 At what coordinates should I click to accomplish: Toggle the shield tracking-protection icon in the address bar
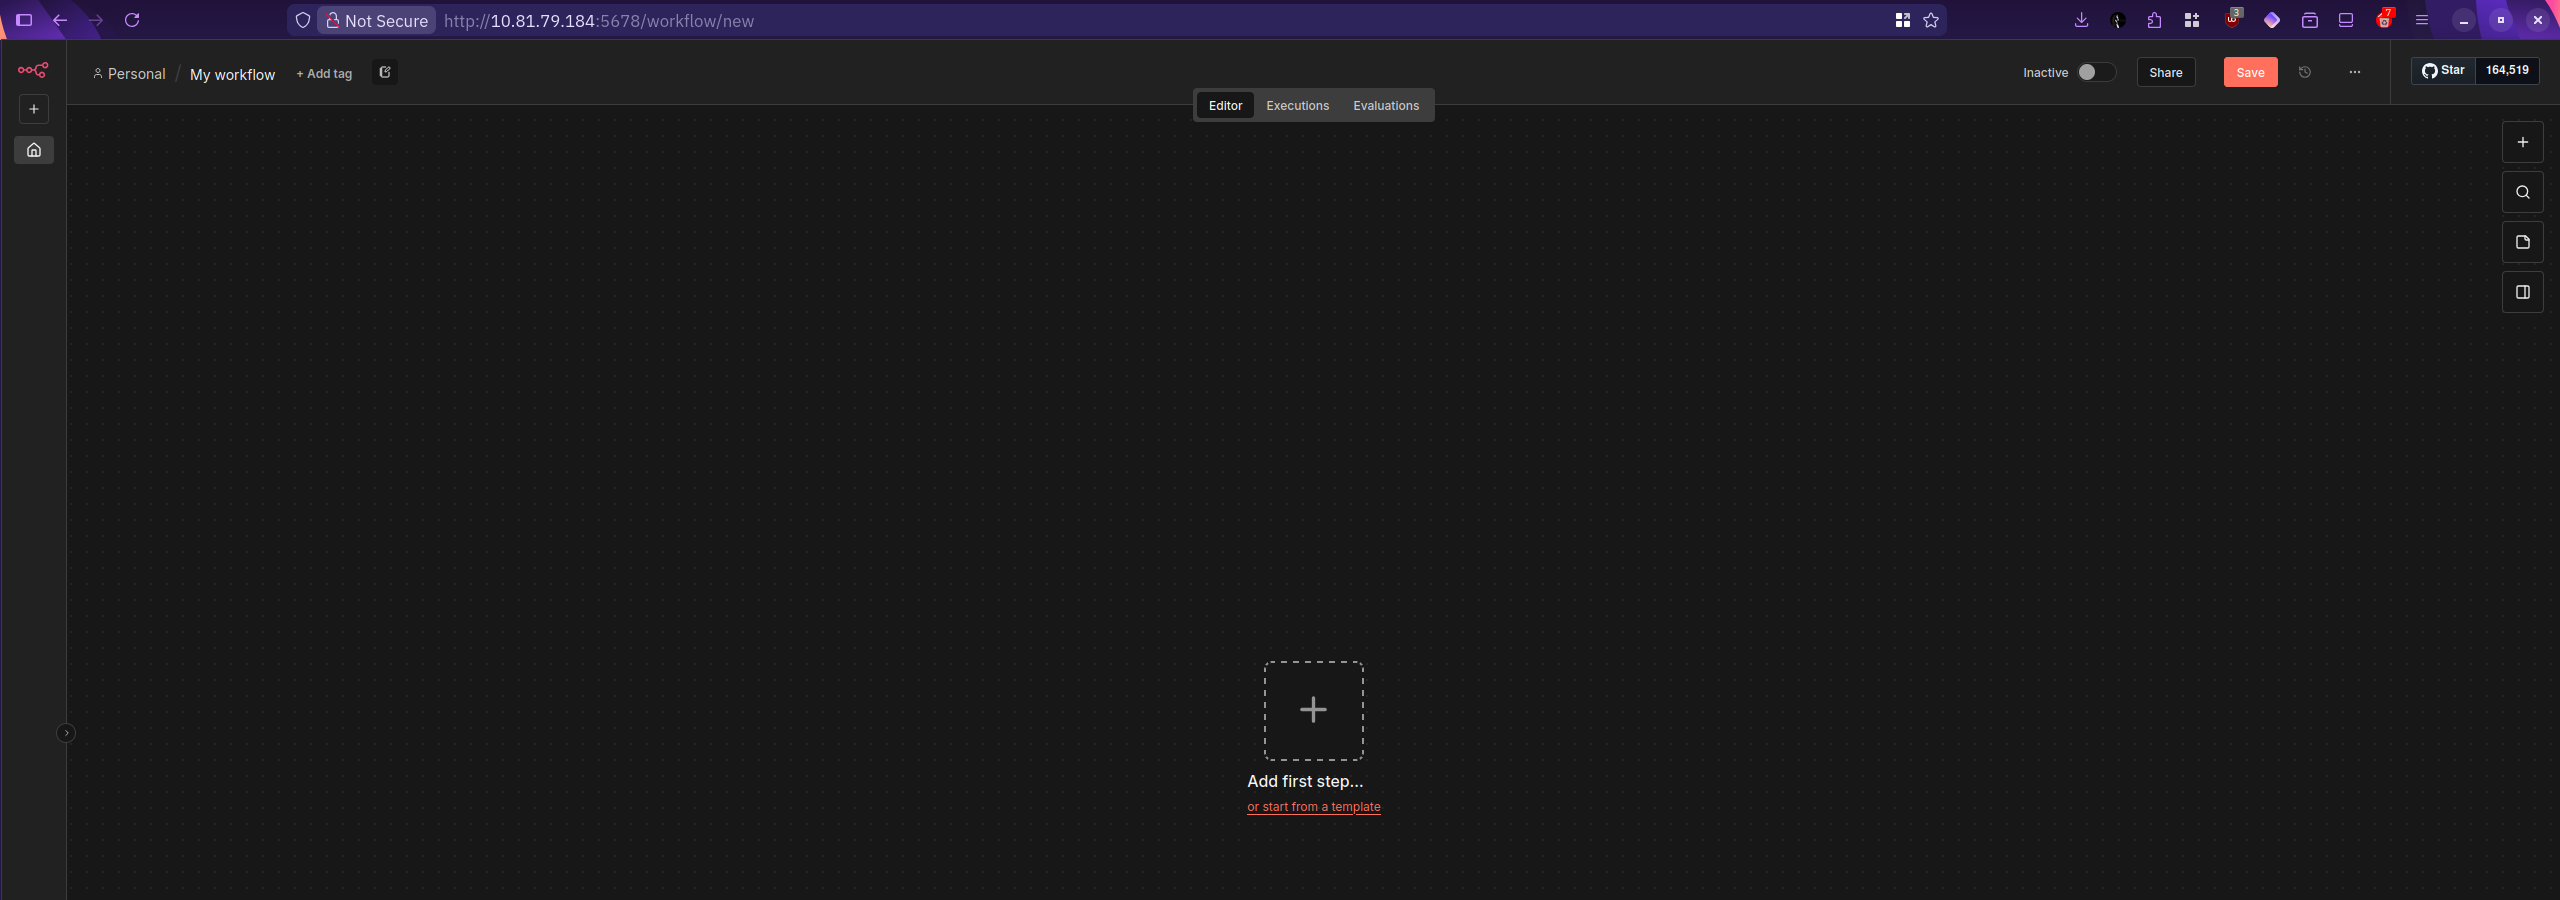point(302,20)
